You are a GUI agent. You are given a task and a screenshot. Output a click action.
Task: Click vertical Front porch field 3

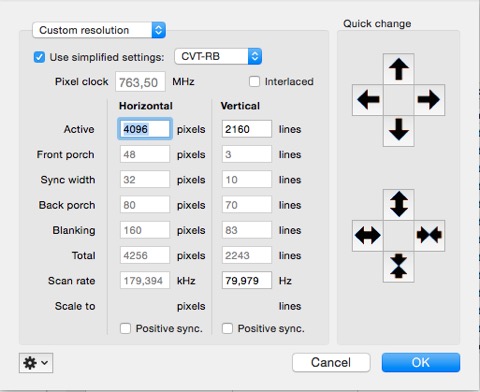pos(247,154)
